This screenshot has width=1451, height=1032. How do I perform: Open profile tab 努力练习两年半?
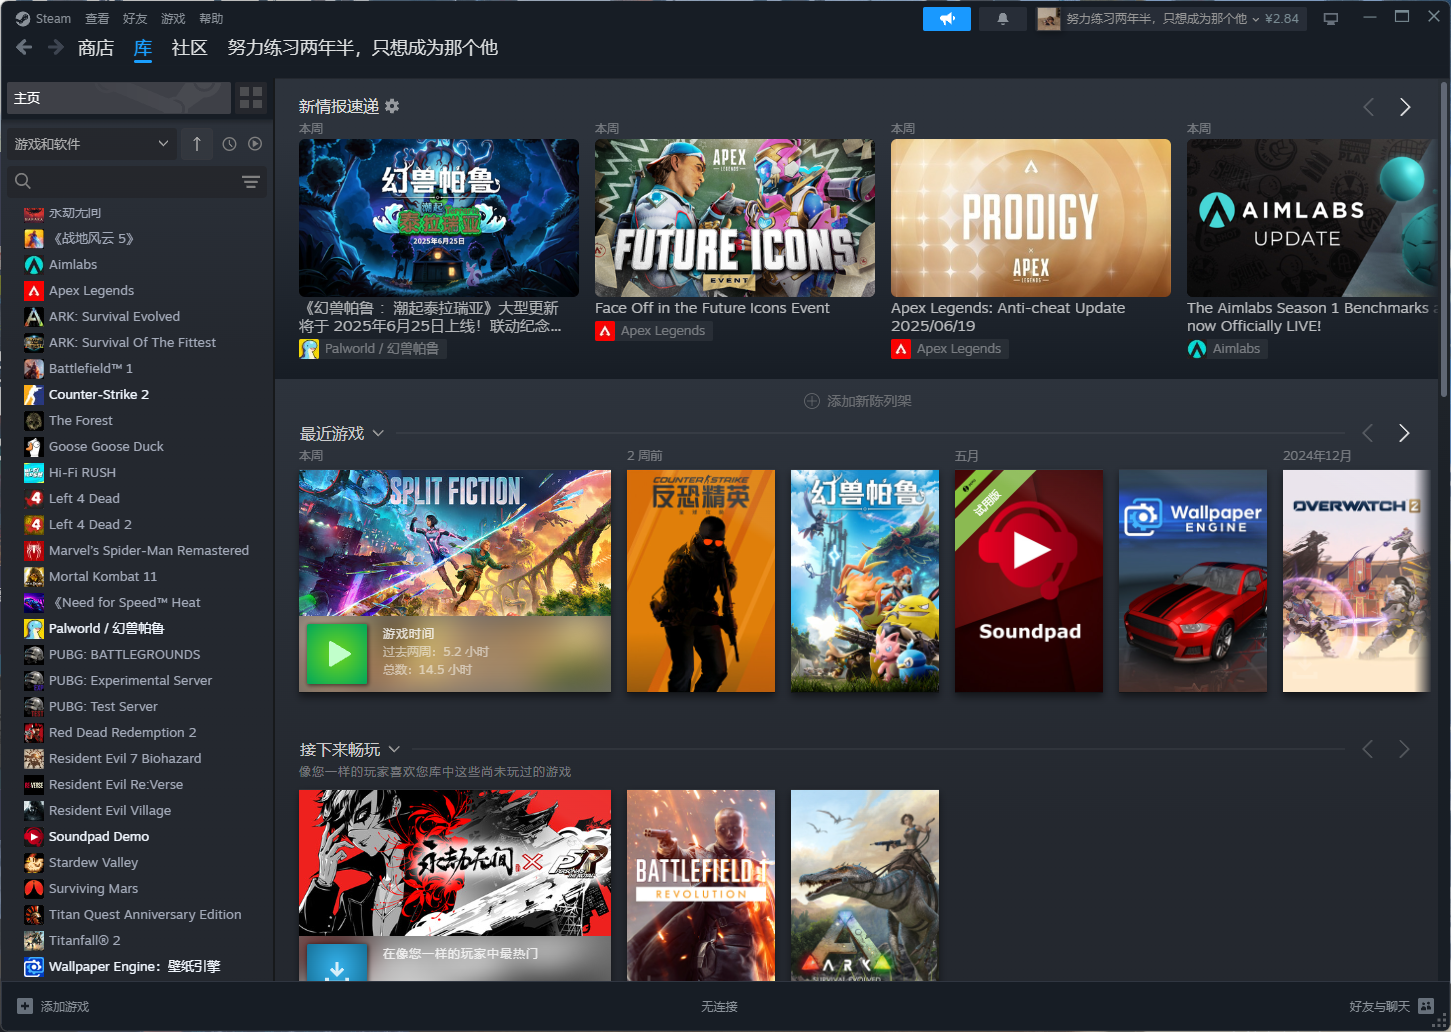click(362, 48)
